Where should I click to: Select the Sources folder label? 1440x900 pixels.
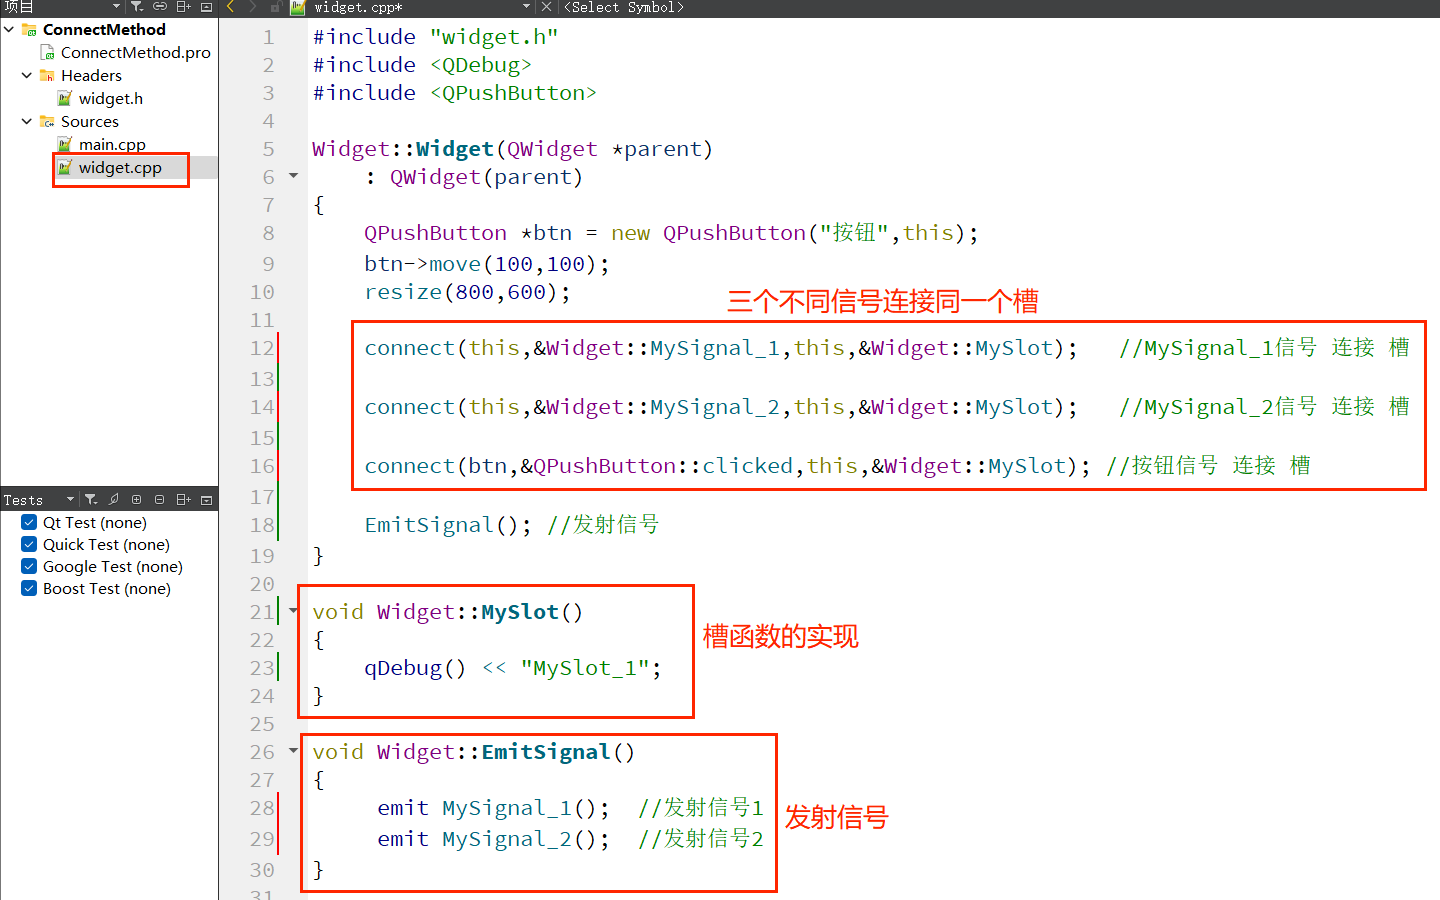(x=90, y=121)
